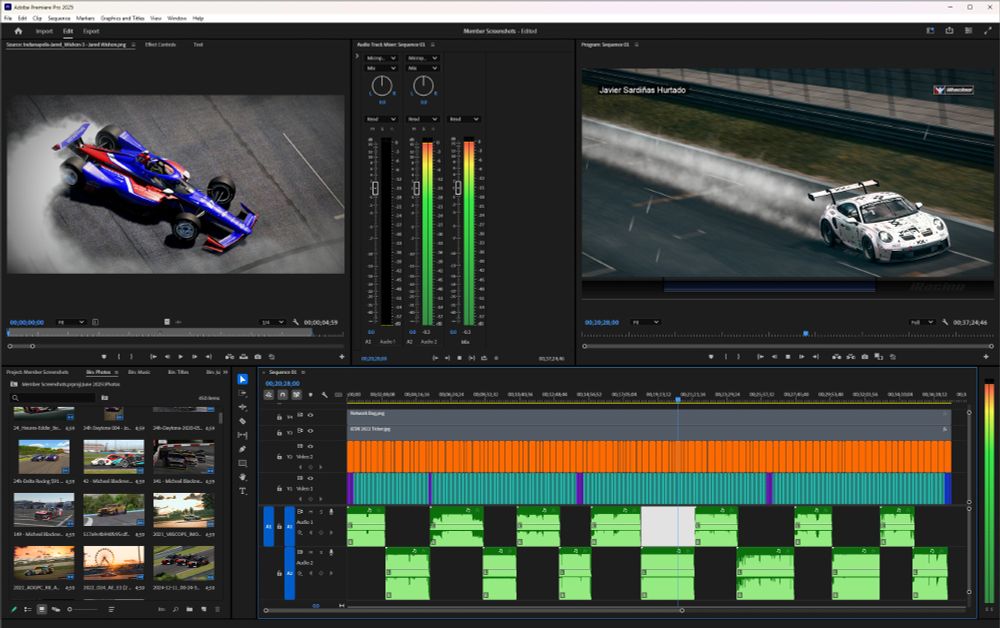1000x628 pixels.
Task: Click Overwrite button in Source monitor
Action: pos(244,357)
